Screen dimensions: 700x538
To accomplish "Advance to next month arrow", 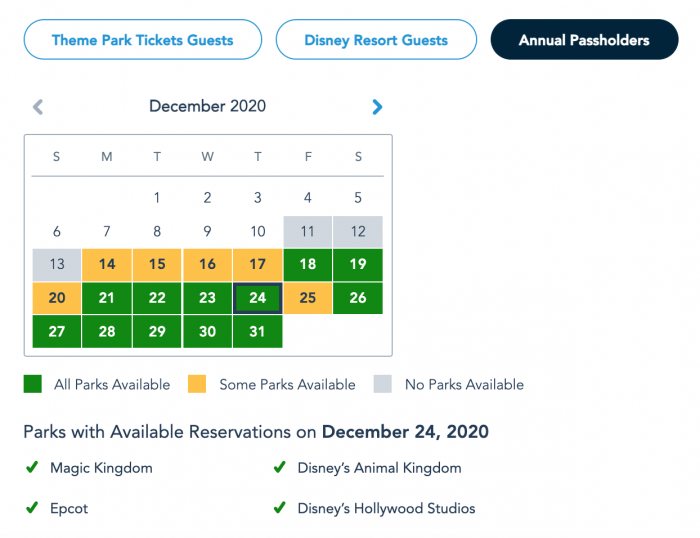I will click(377, 107).
